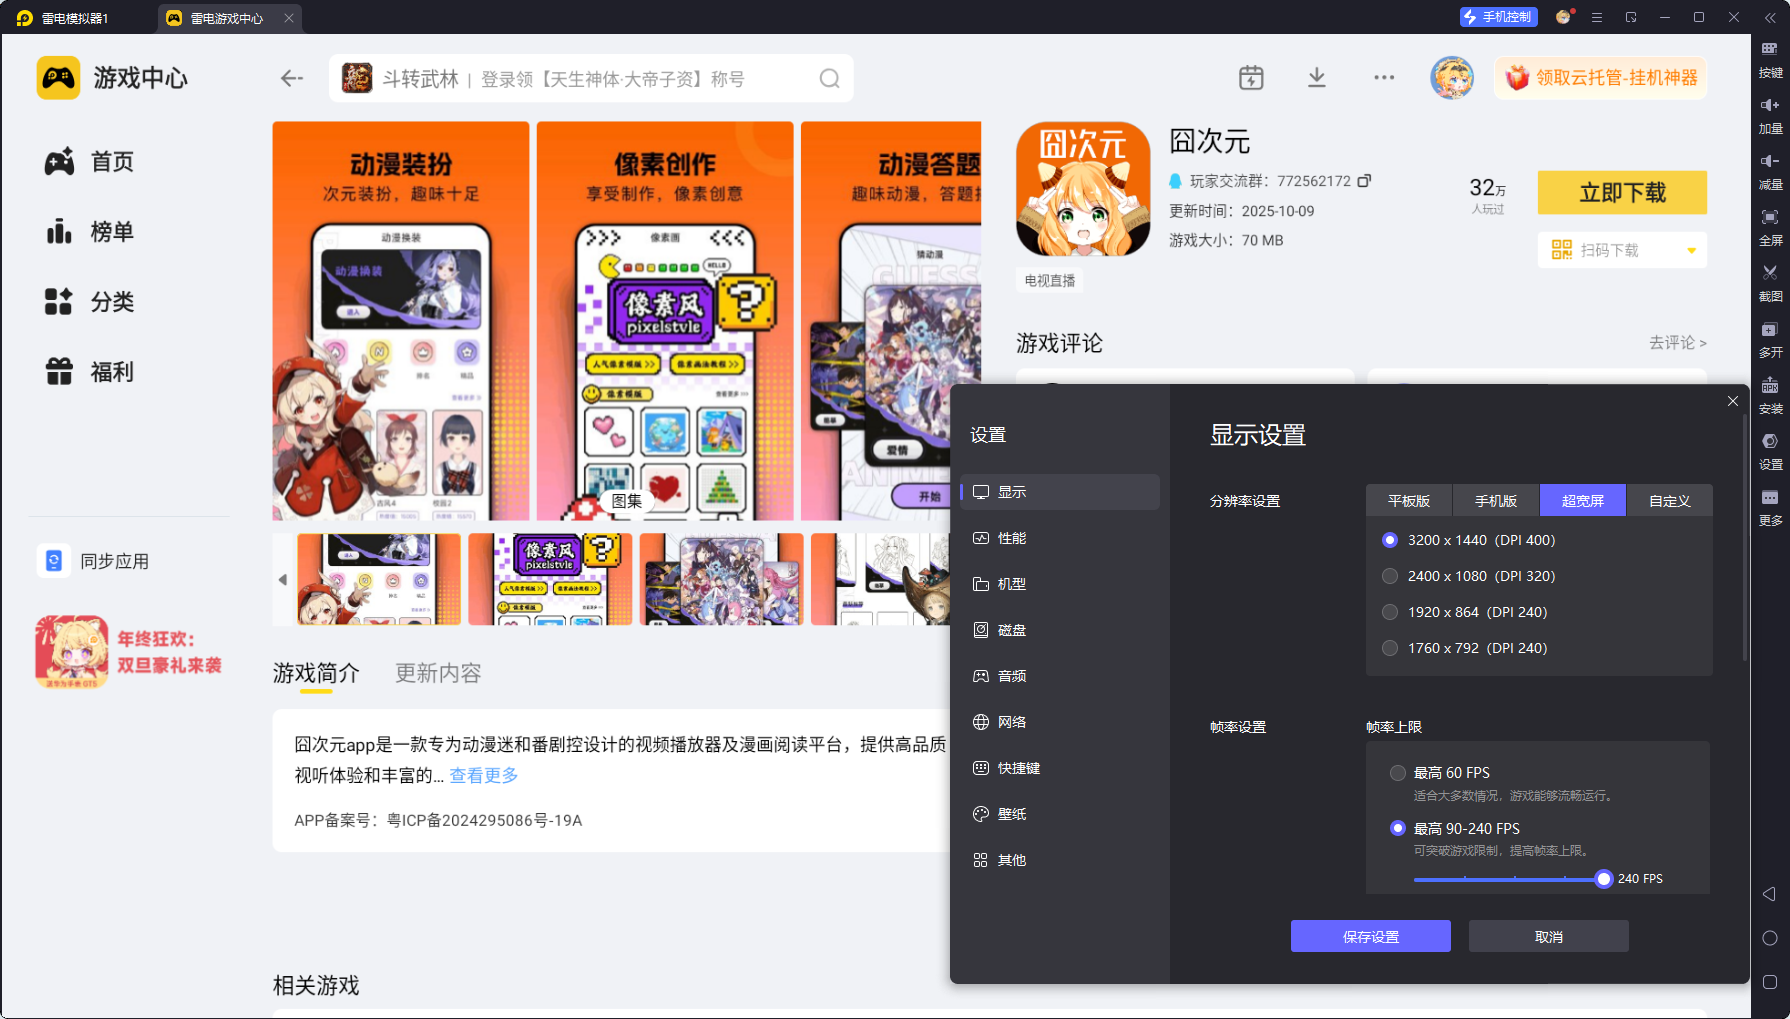Open the 查看更多 link in description
Viewport: 1790px width, 1019px height.
(x=484, y=775)
